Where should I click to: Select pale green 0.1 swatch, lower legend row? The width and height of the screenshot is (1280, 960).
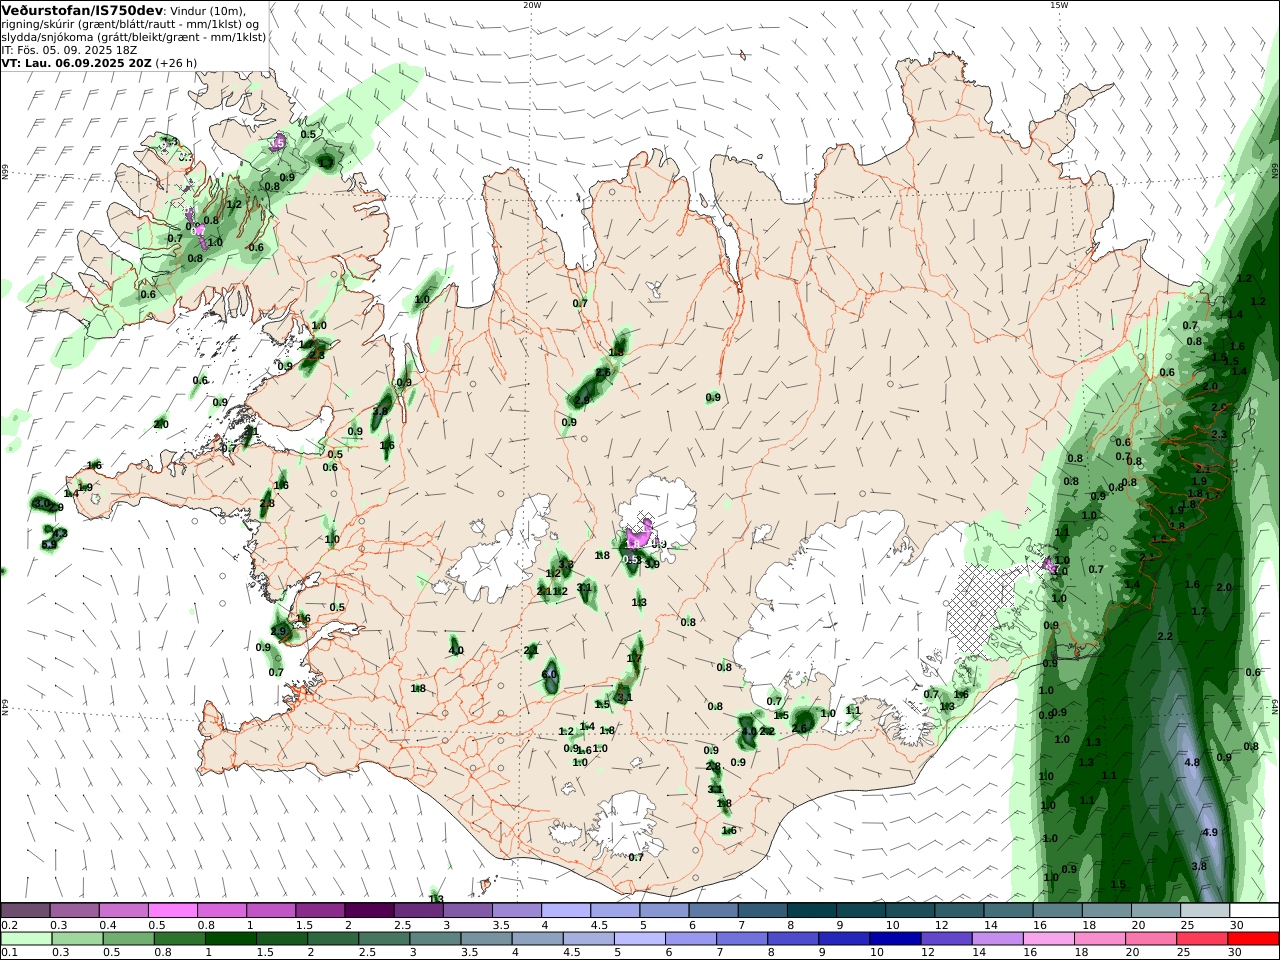click(x=26, y=939)
